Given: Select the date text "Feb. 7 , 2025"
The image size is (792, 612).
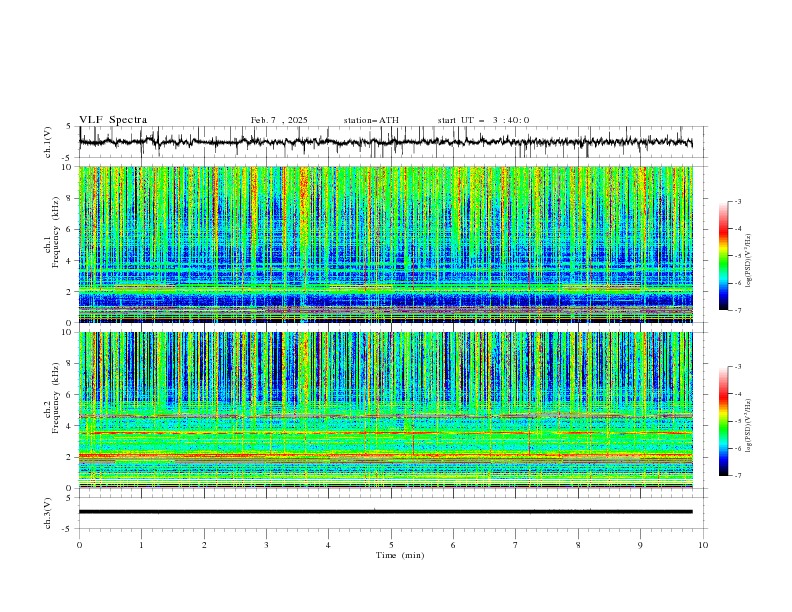Looking at the screenshot, I should tap(279, 120).
